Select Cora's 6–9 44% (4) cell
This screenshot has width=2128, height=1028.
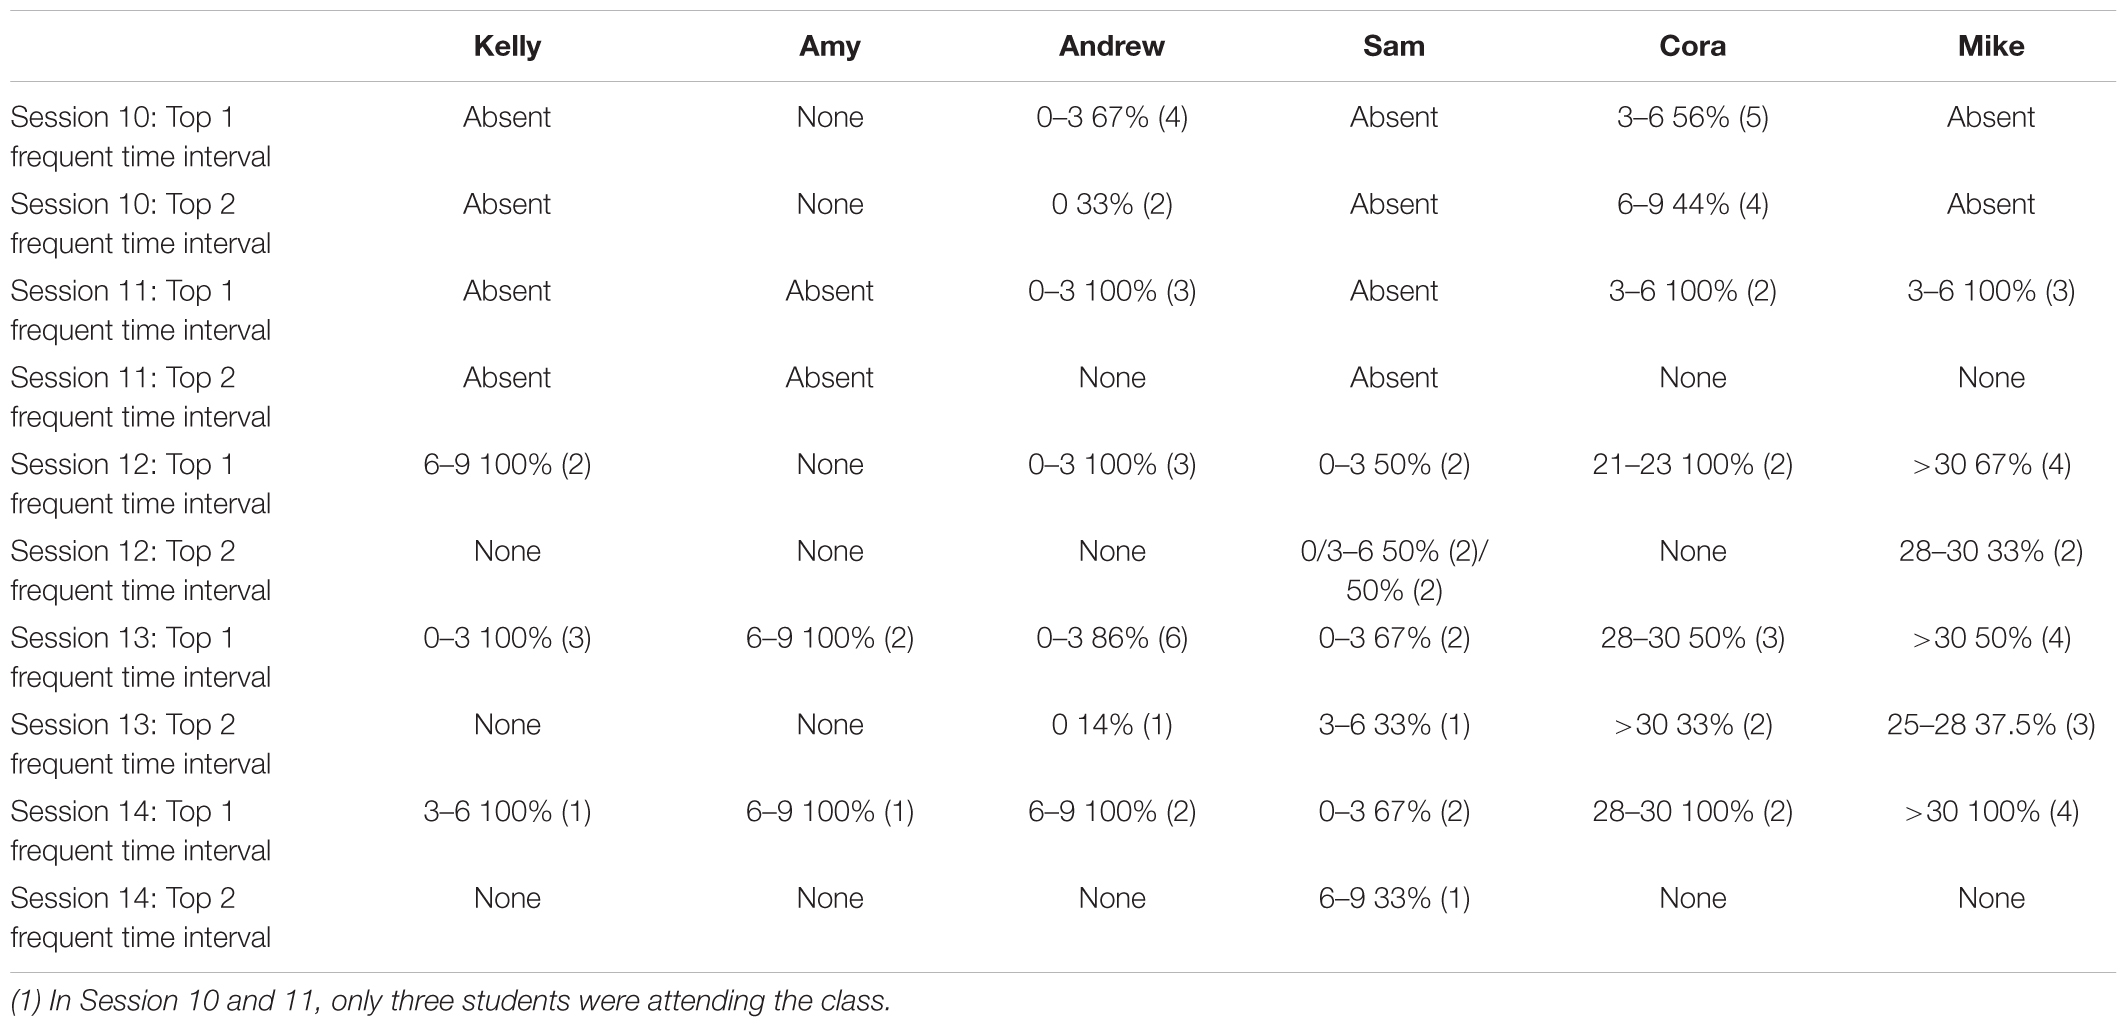1692,205
